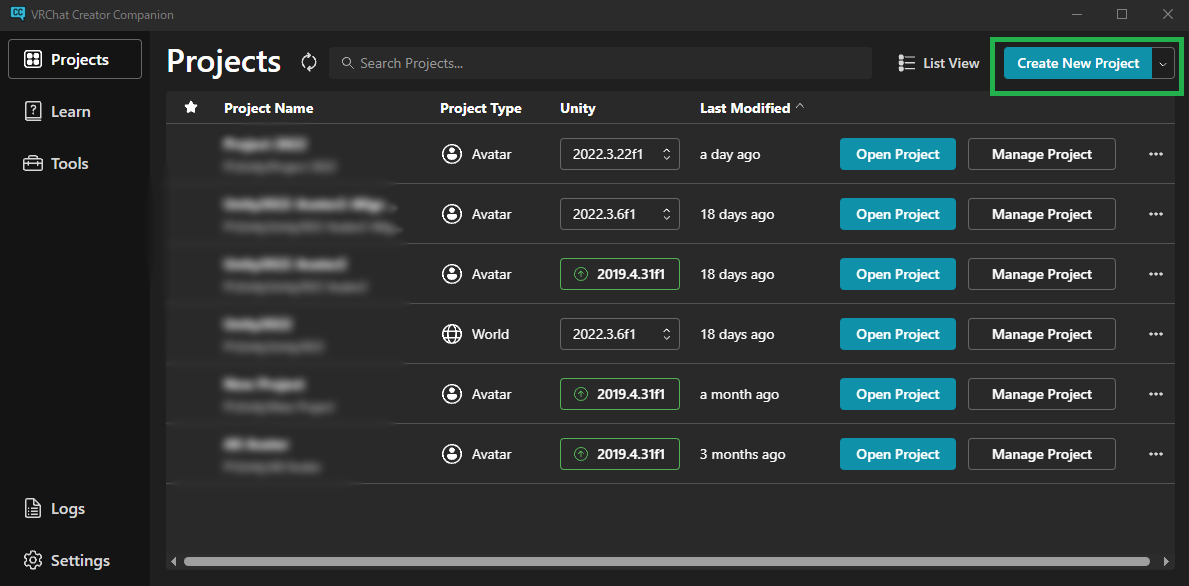Click the scrollbar right arrow
This screenshot has height=586, width=1189.
click(1166, 562)
